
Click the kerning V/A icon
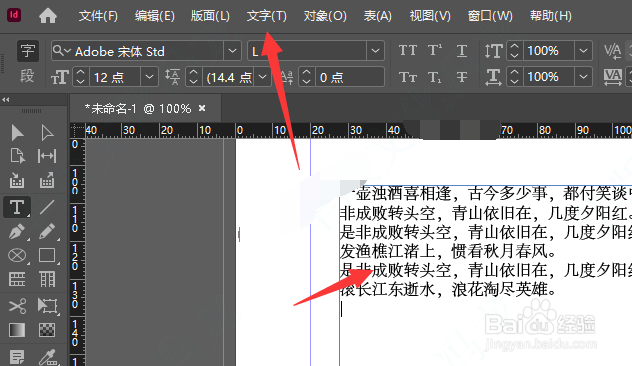pyautogui.click(x=612, y=51)
